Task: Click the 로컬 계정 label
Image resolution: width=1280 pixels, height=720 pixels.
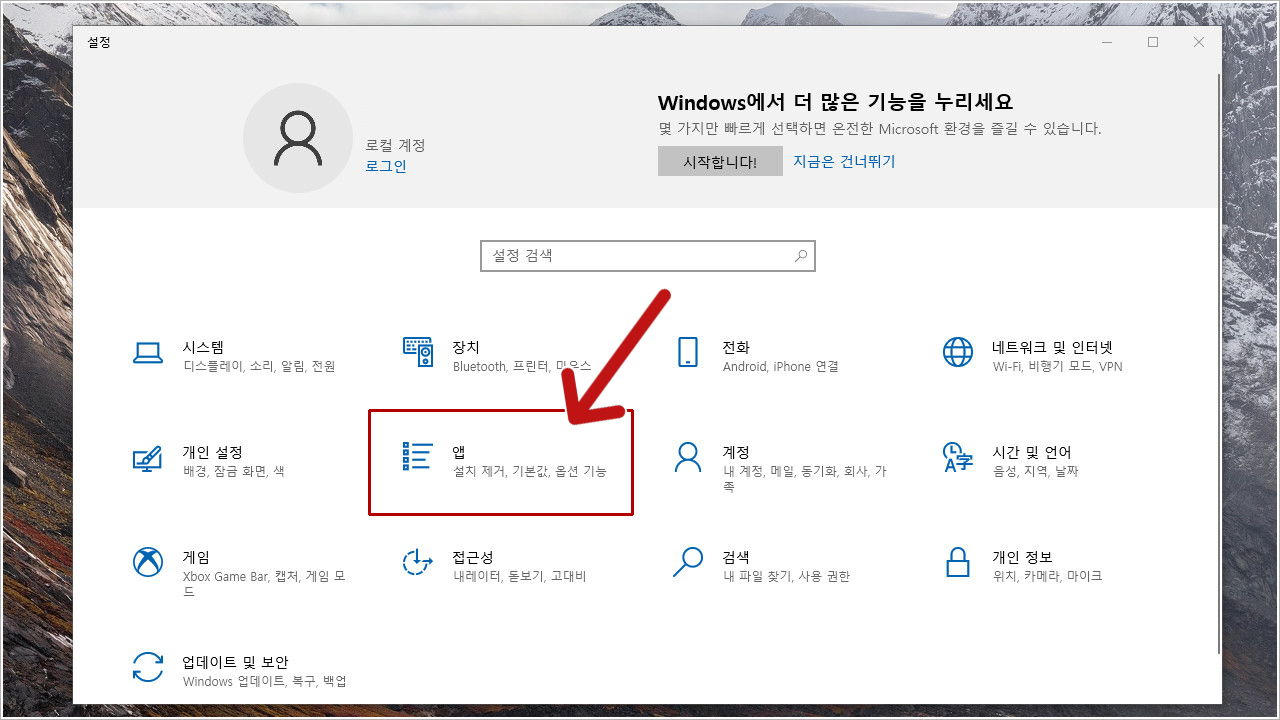Action: click(395, 145)
